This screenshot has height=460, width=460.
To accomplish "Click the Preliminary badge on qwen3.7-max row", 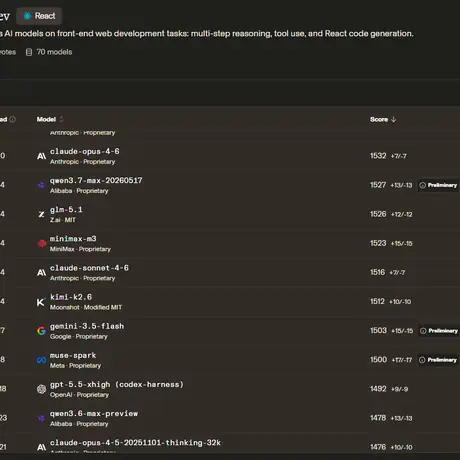I will (x=438, y=185).
